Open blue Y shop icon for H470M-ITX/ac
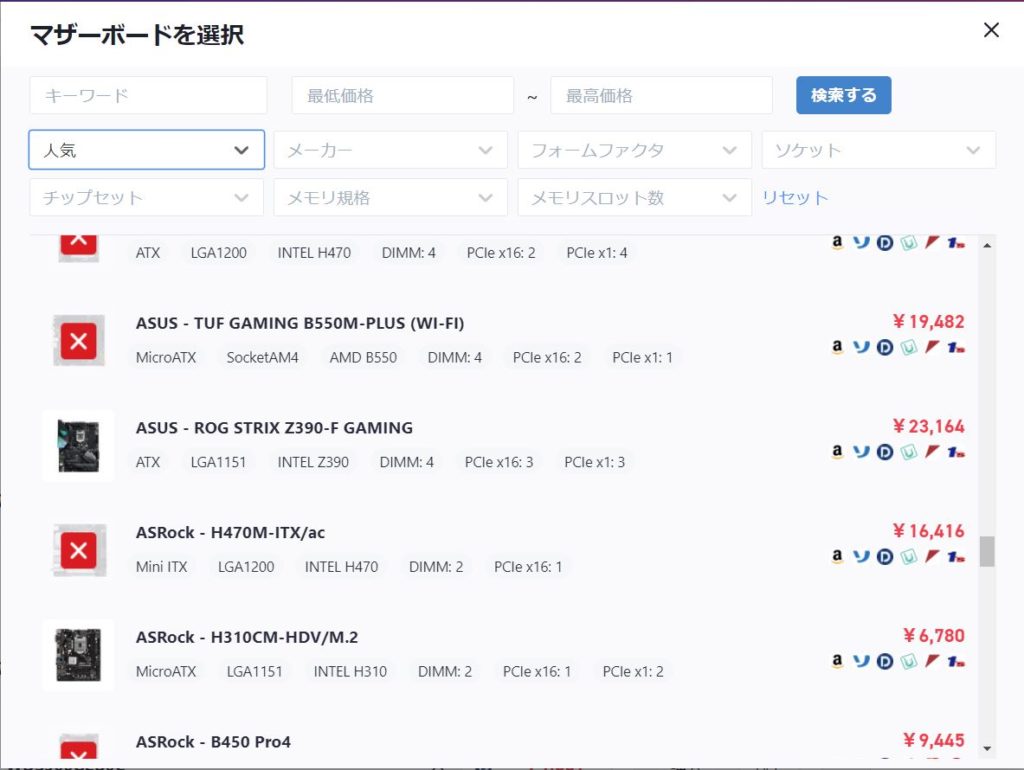Image resolution: width=1024 pixels, height=770 pixels. pos(861,556)
